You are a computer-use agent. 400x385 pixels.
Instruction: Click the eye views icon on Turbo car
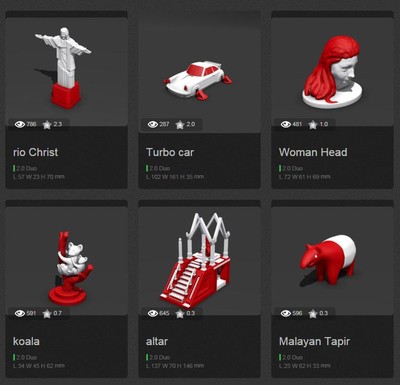tap(153, 124)
